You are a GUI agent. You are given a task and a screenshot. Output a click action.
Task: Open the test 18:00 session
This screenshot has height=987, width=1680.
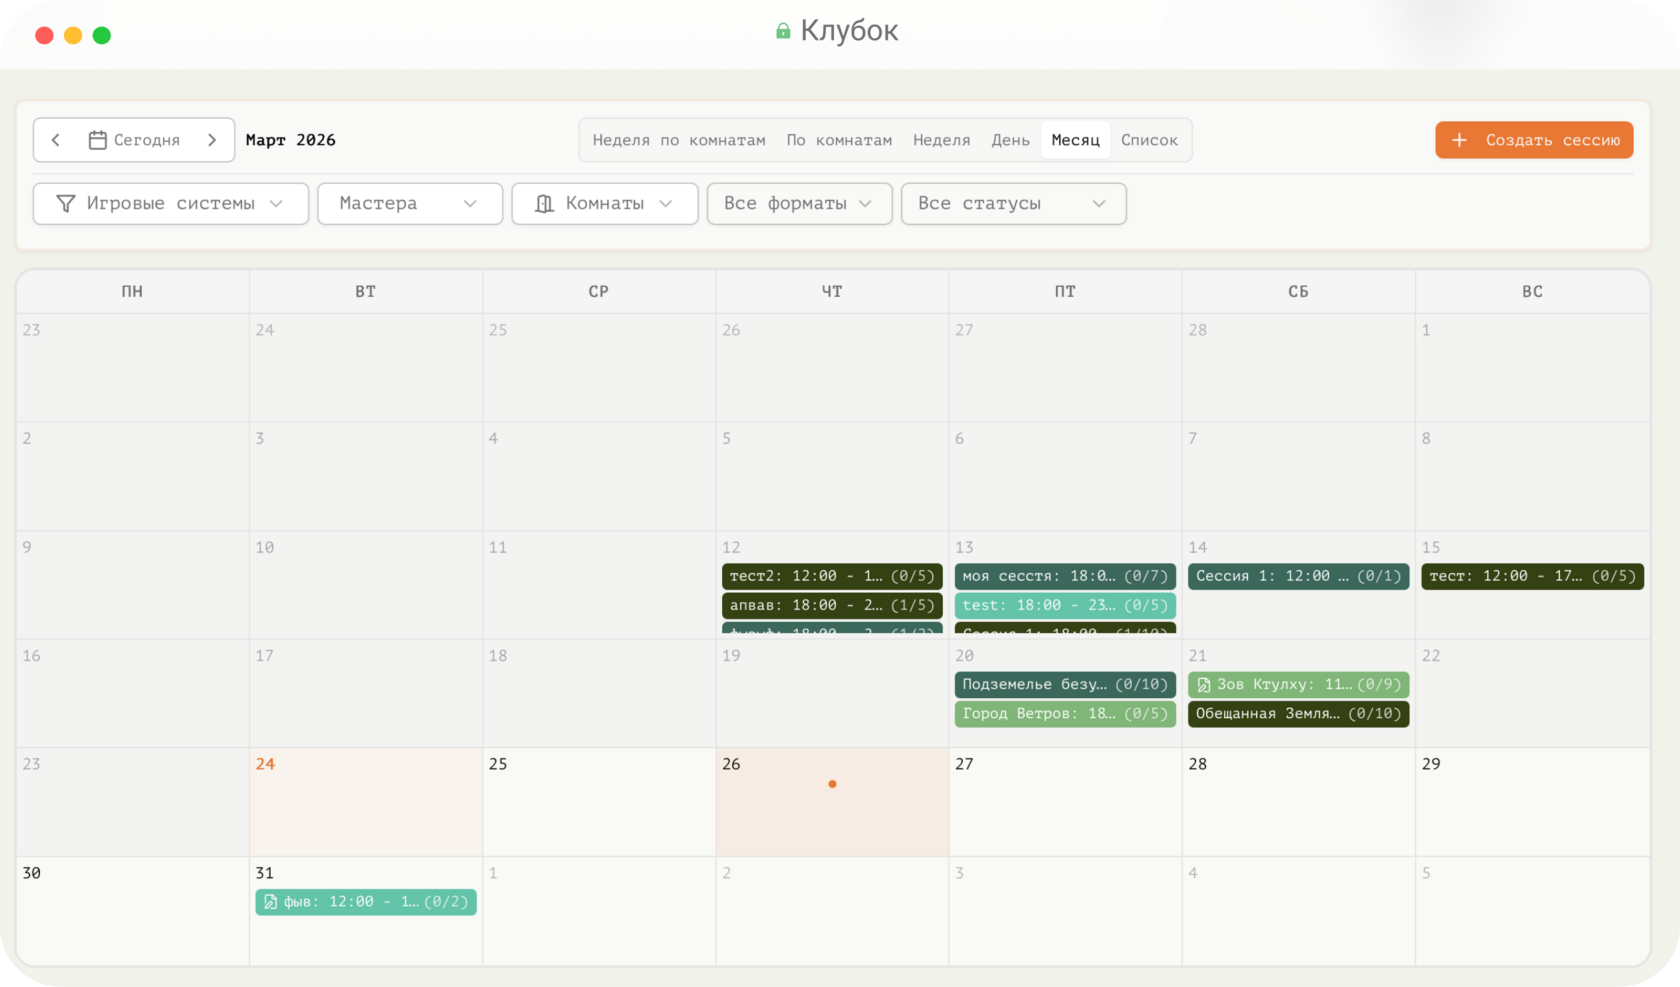[1065, 605]
